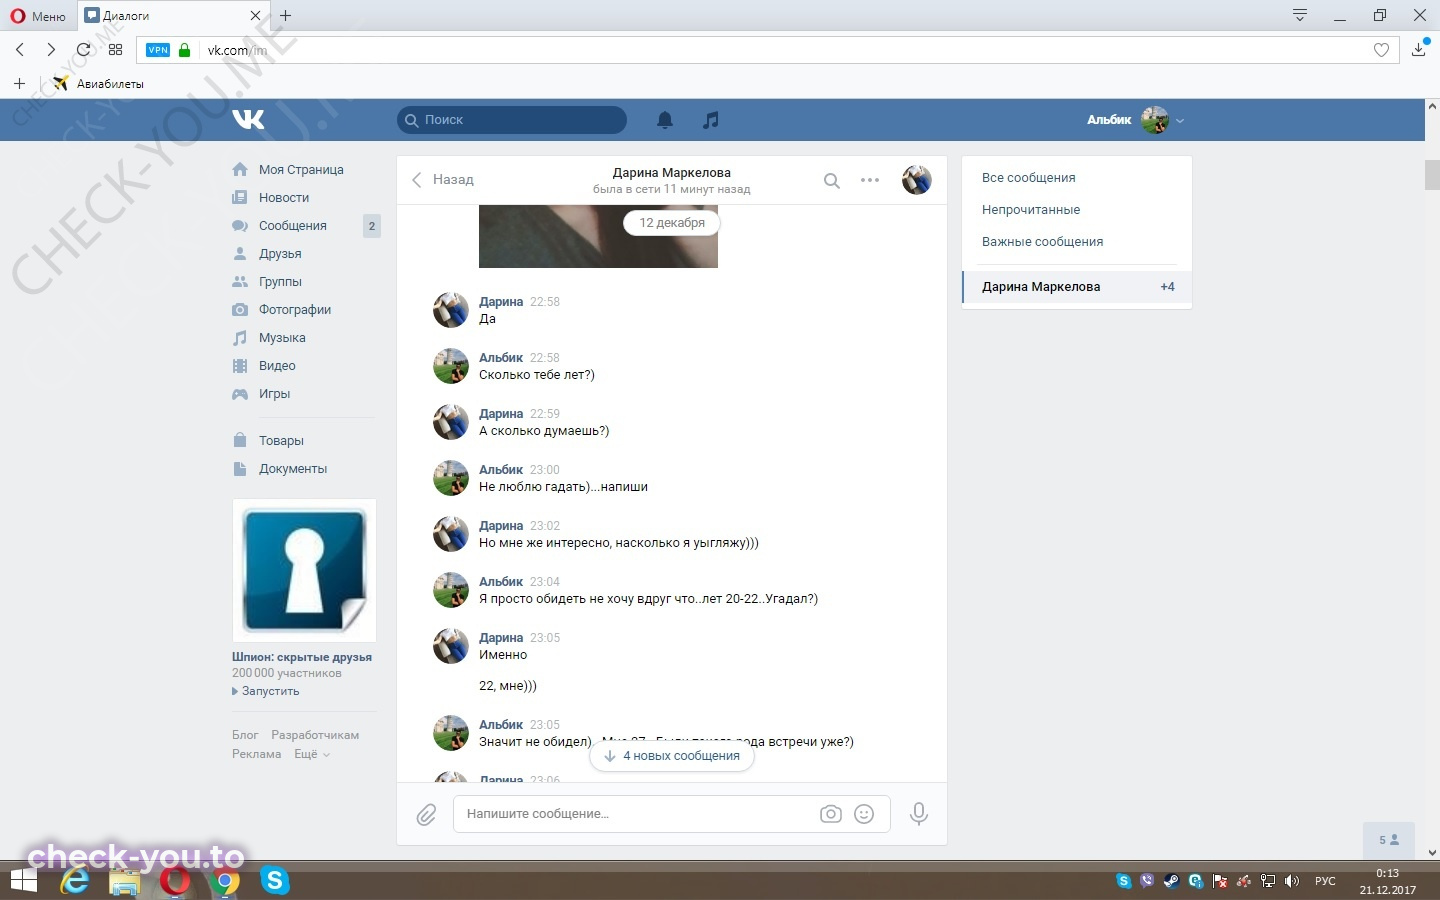Open the emoji smiley picker
This screenshot has height=900, width=1440.
click(x=864, y=814)
